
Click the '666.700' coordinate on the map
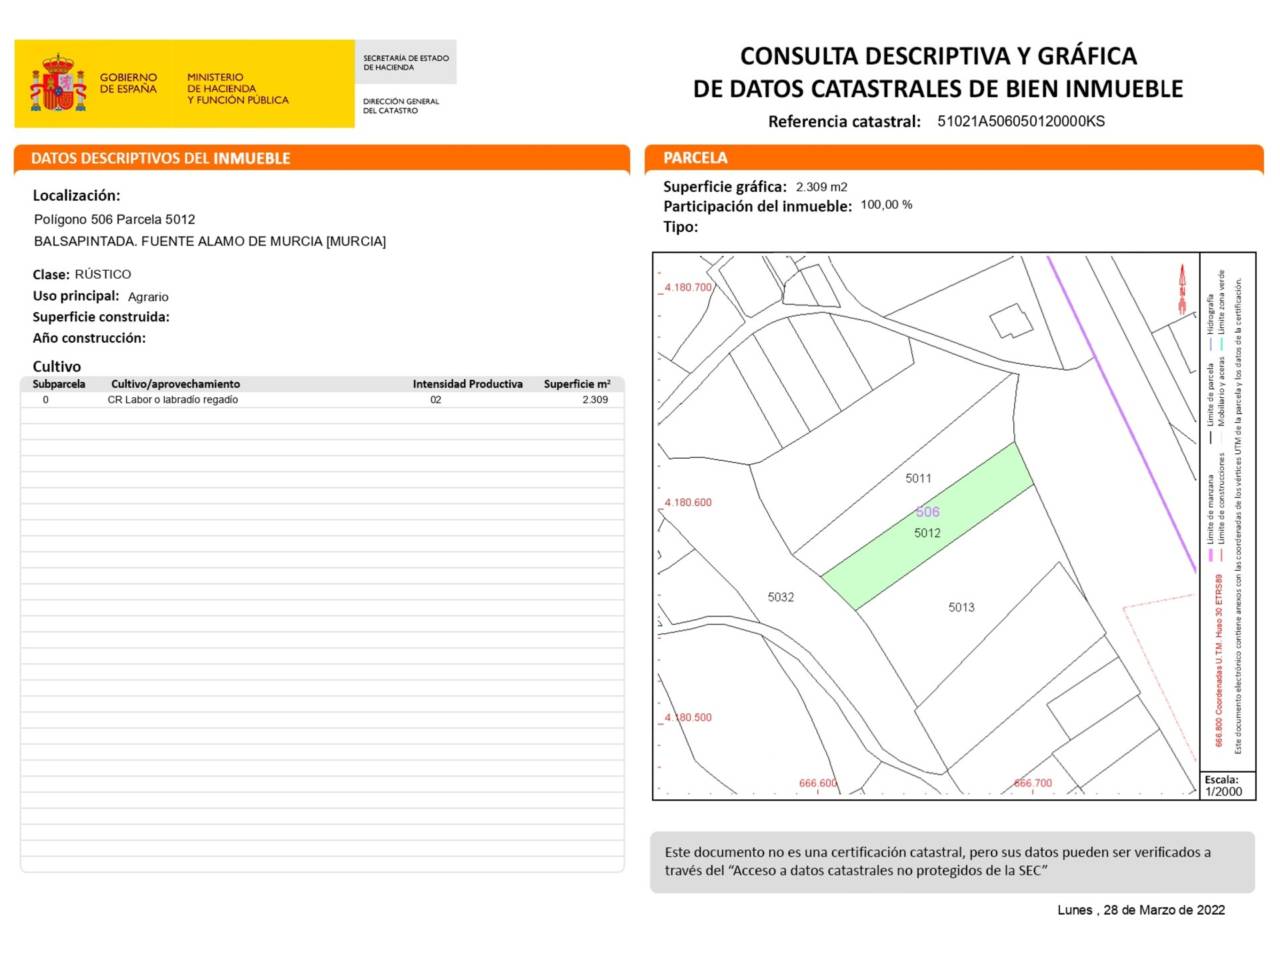pyautogui.click(x=1033, y=784)
